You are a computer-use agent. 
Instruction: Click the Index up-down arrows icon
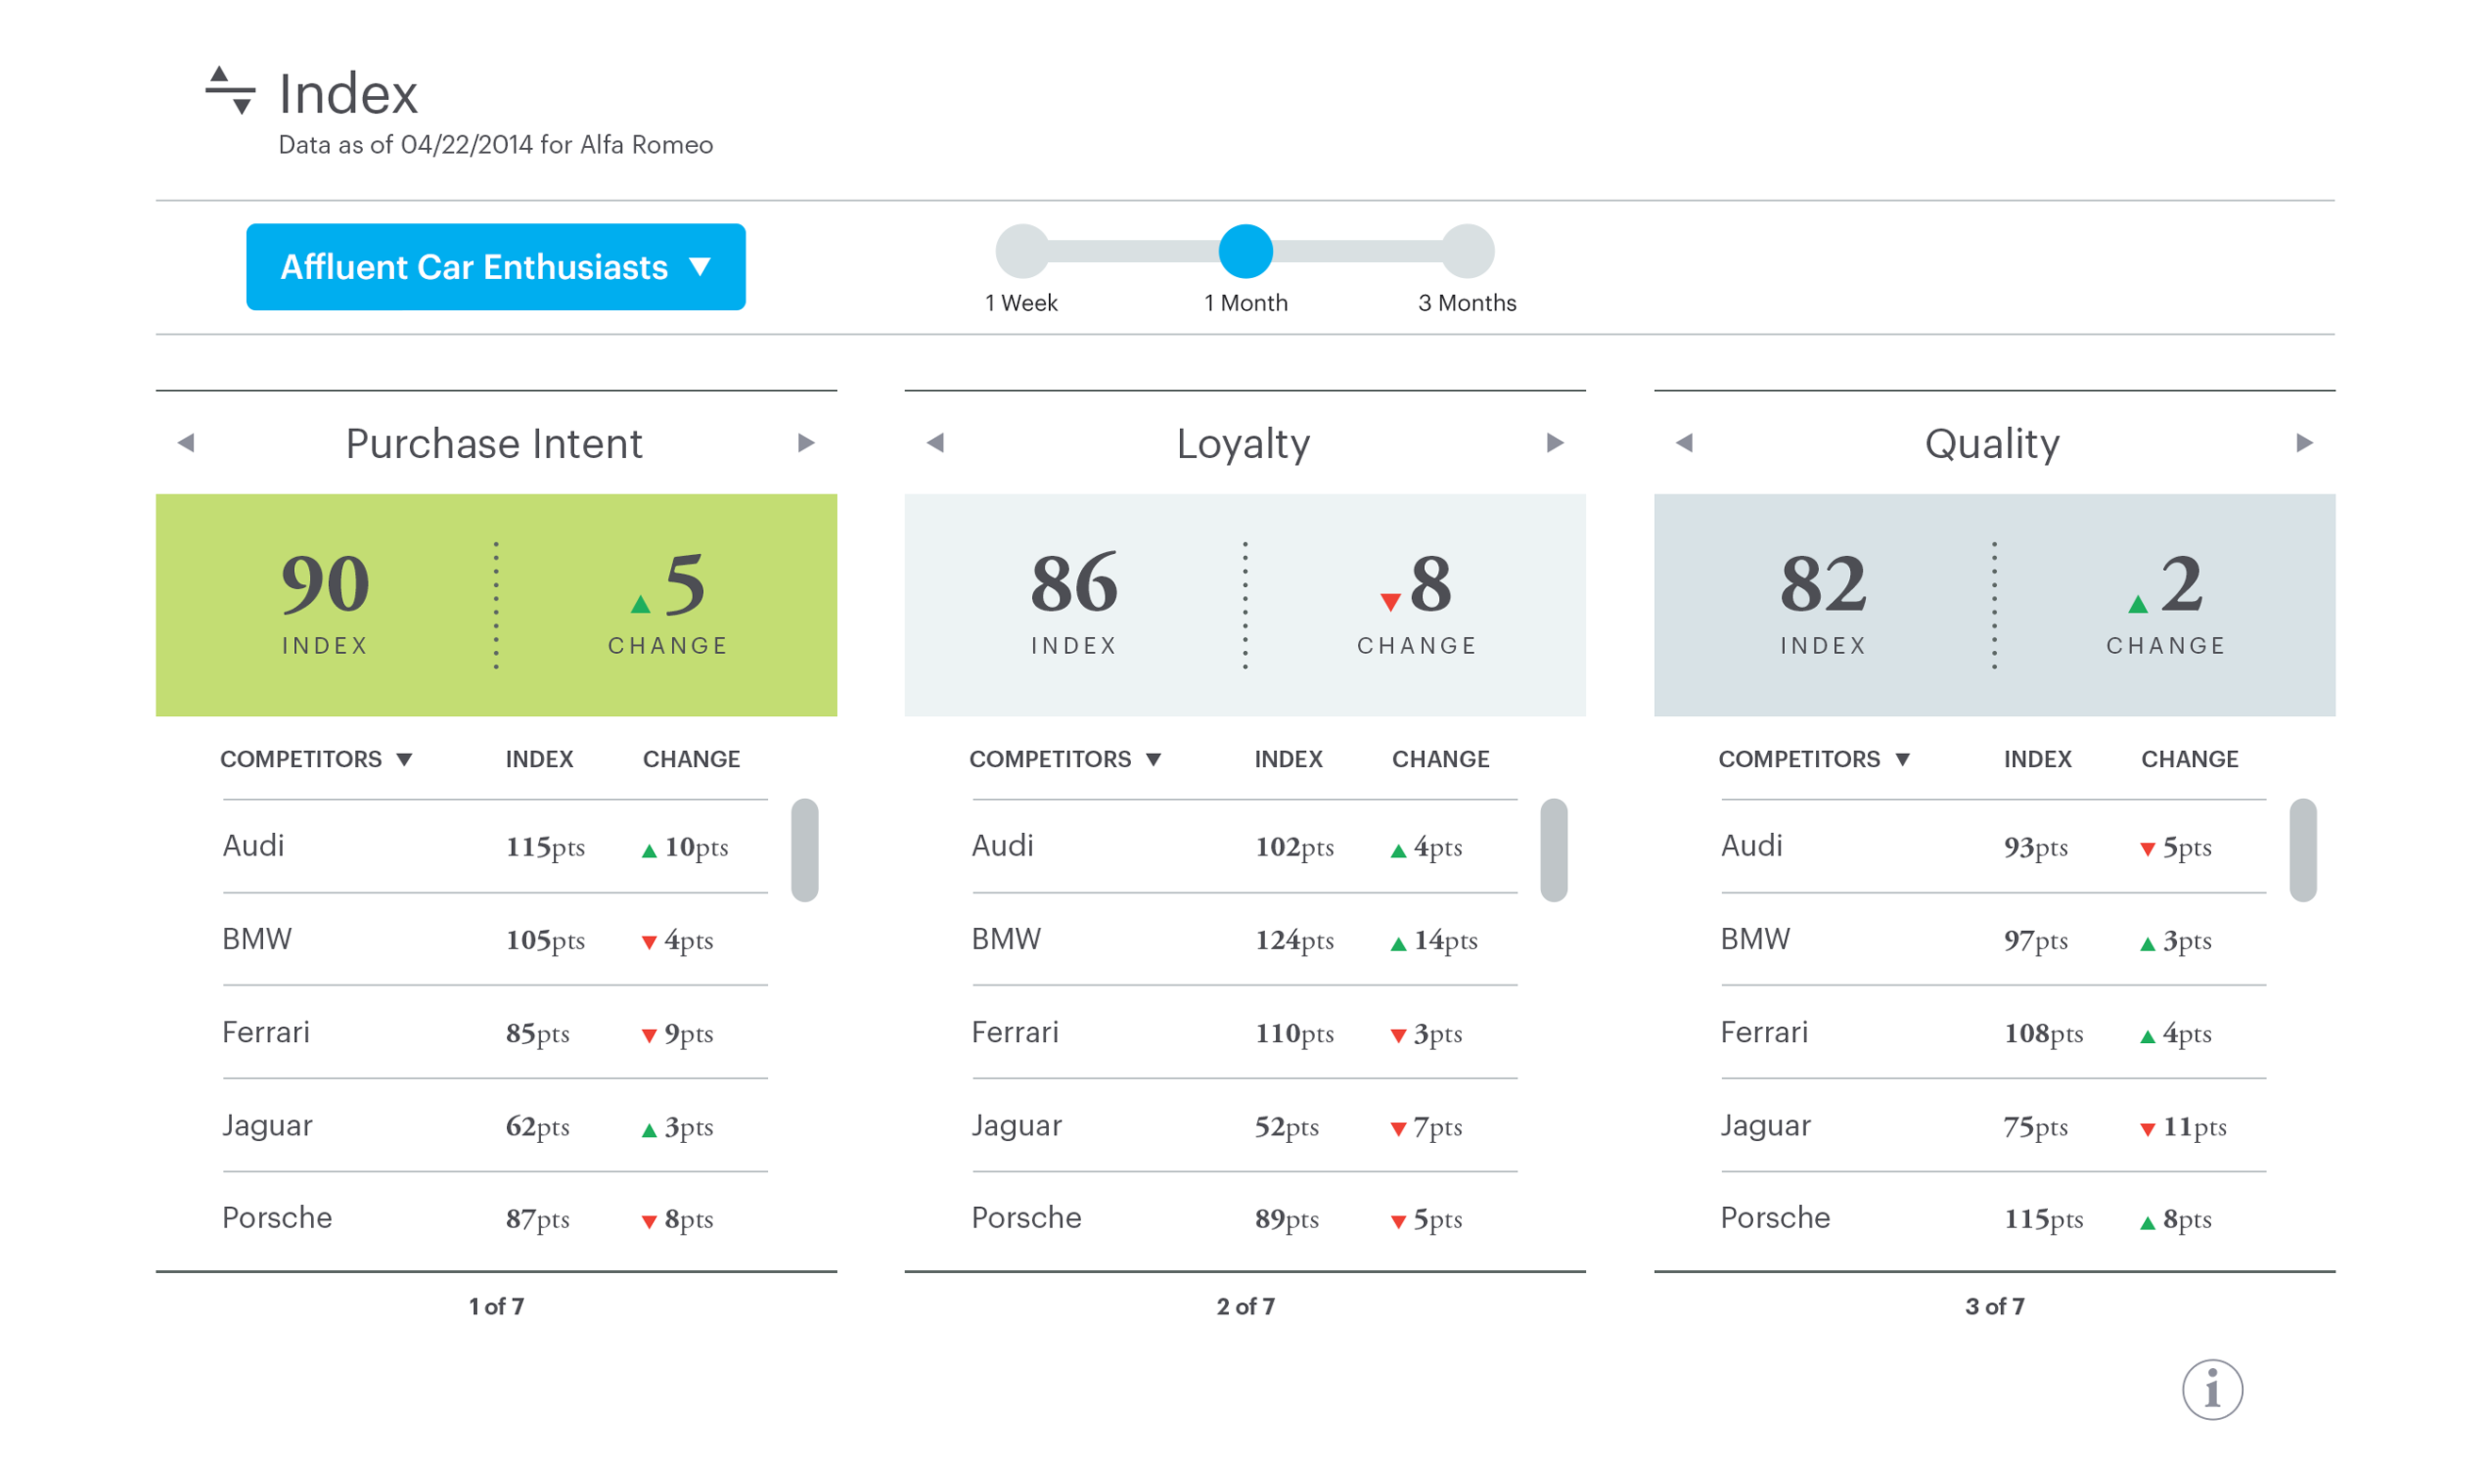coord(230,91)
